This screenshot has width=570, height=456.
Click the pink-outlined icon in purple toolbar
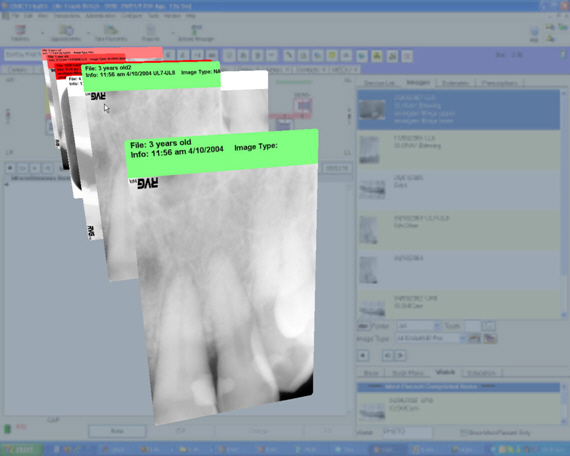coord(407,56)
